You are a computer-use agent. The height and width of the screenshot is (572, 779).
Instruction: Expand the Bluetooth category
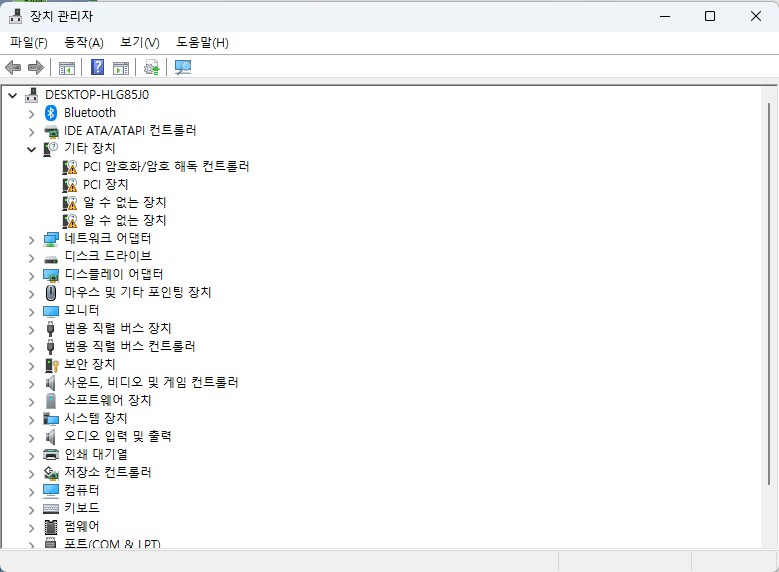click(x=31, y=114)
